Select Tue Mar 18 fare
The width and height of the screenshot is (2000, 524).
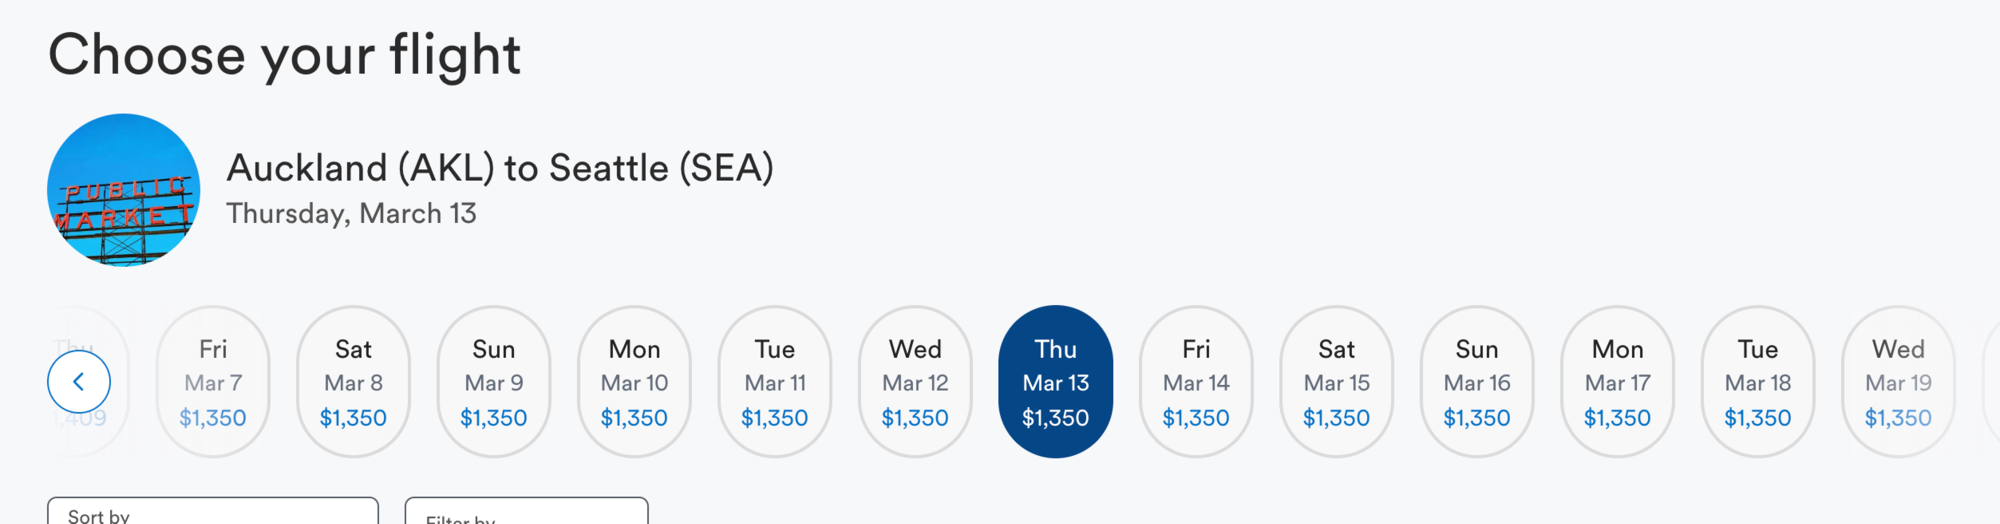coord(1758,382)
